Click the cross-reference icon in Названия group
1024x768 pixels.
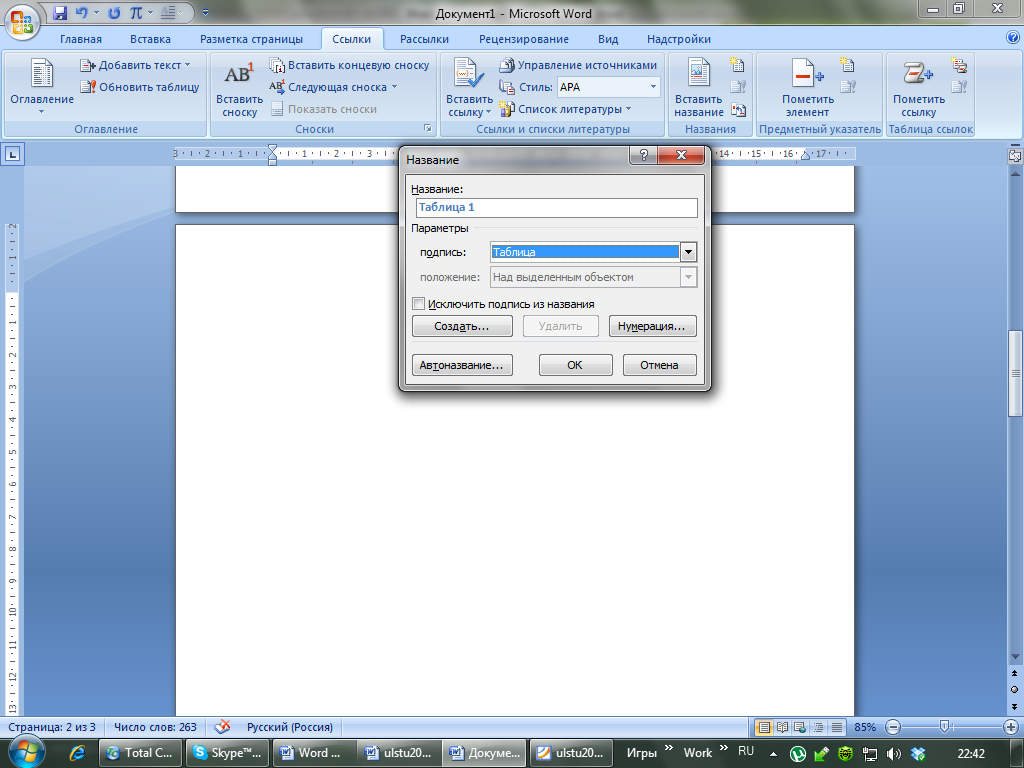(739, 109)
